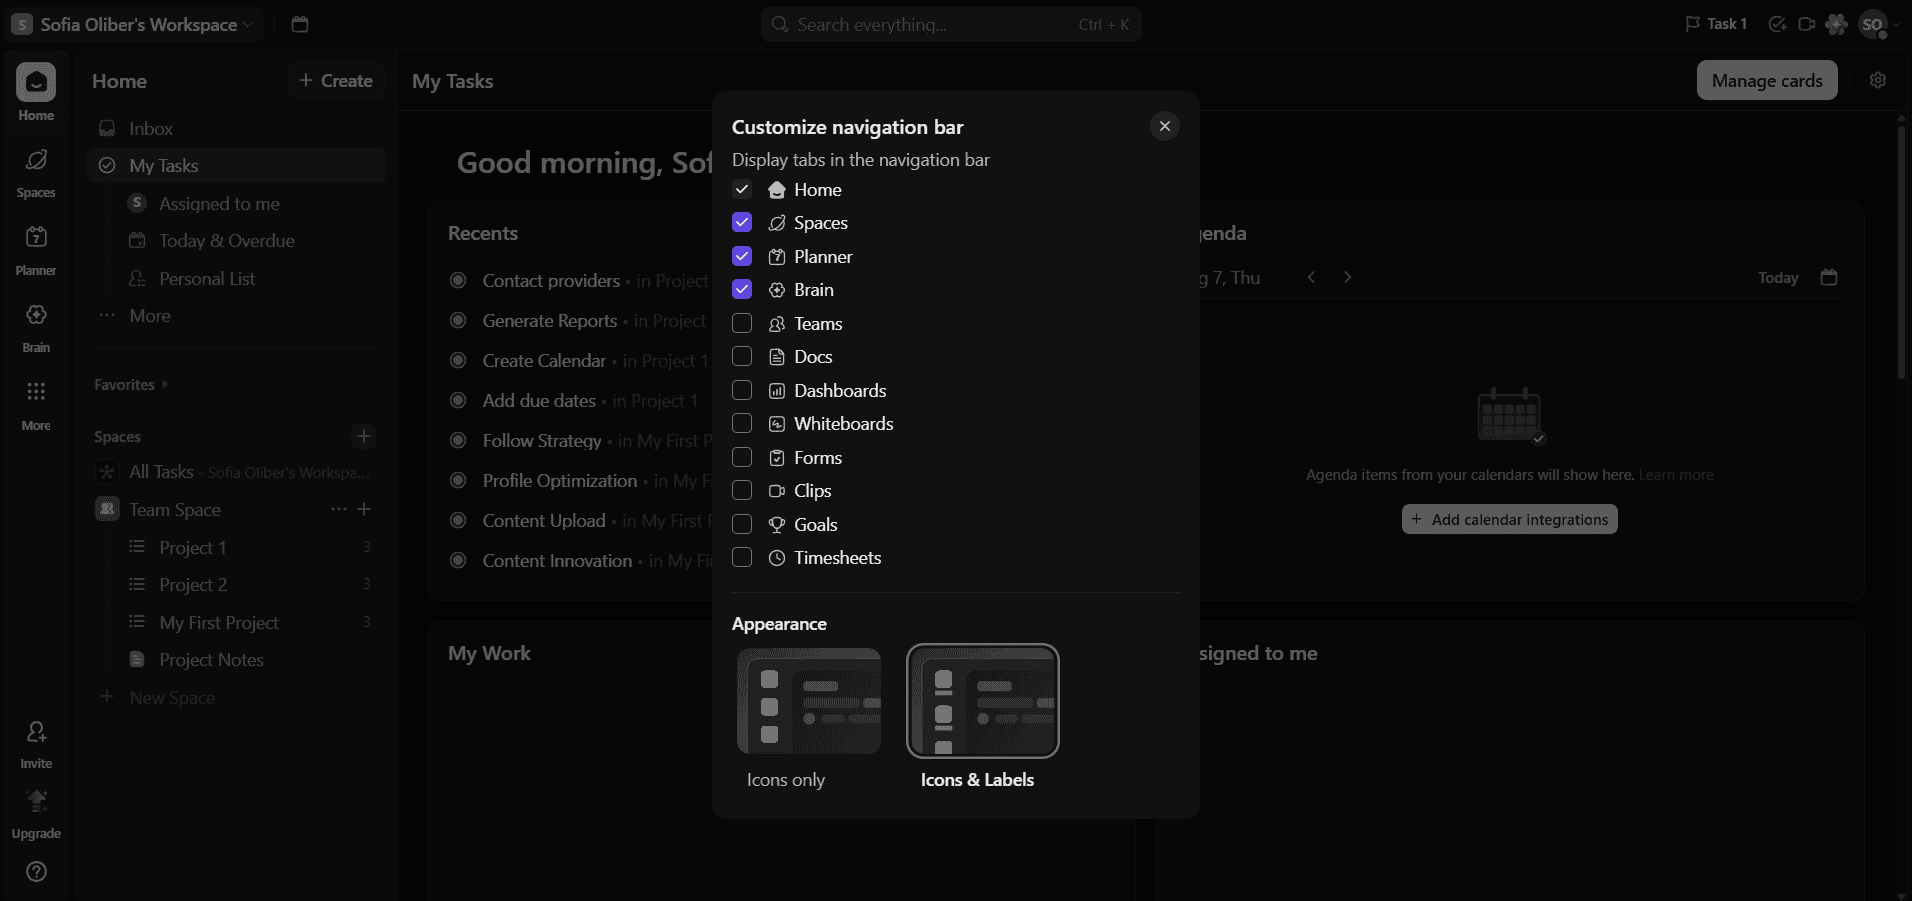Uncheck the Brain tab checkbox
This screenshot has width=1912, height=901.
pos(742,290)
